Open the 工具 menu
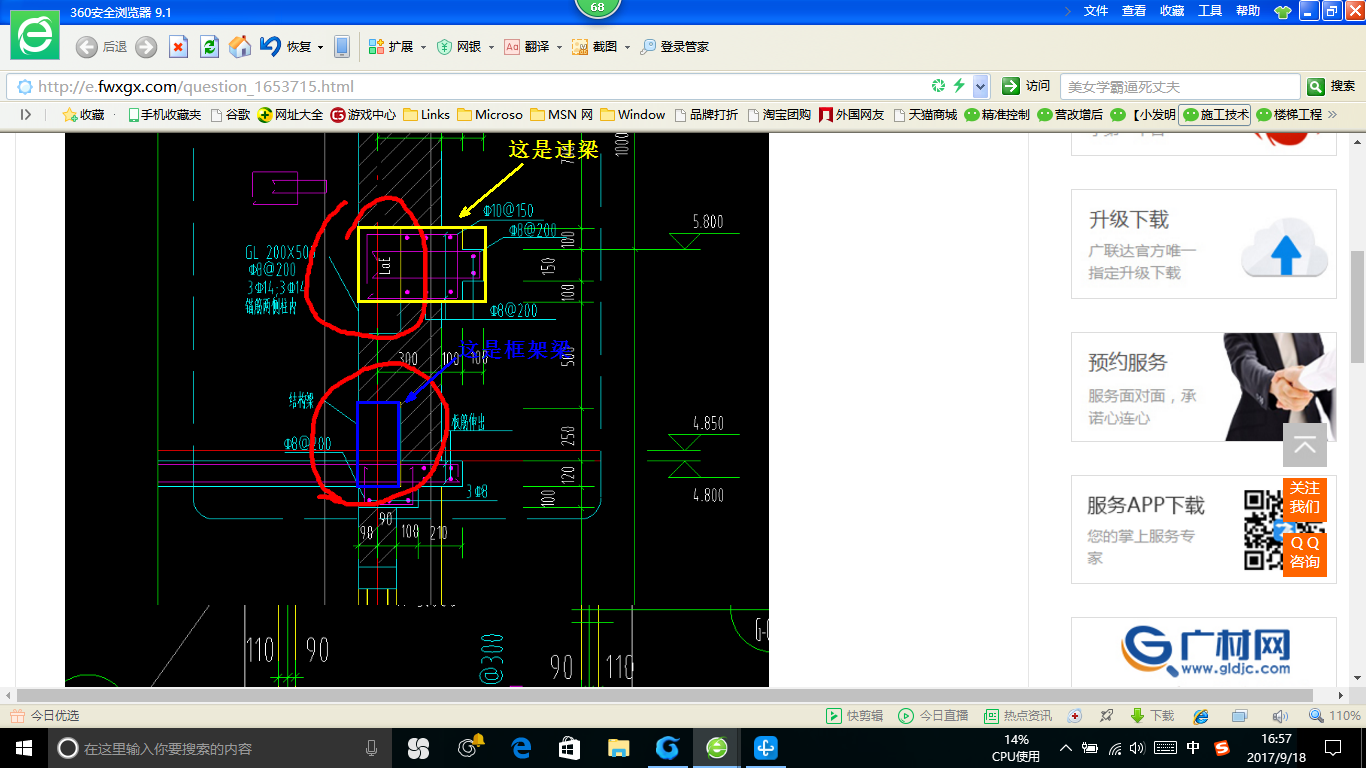The image size is (1366, 768). [x=1210, y=10]
